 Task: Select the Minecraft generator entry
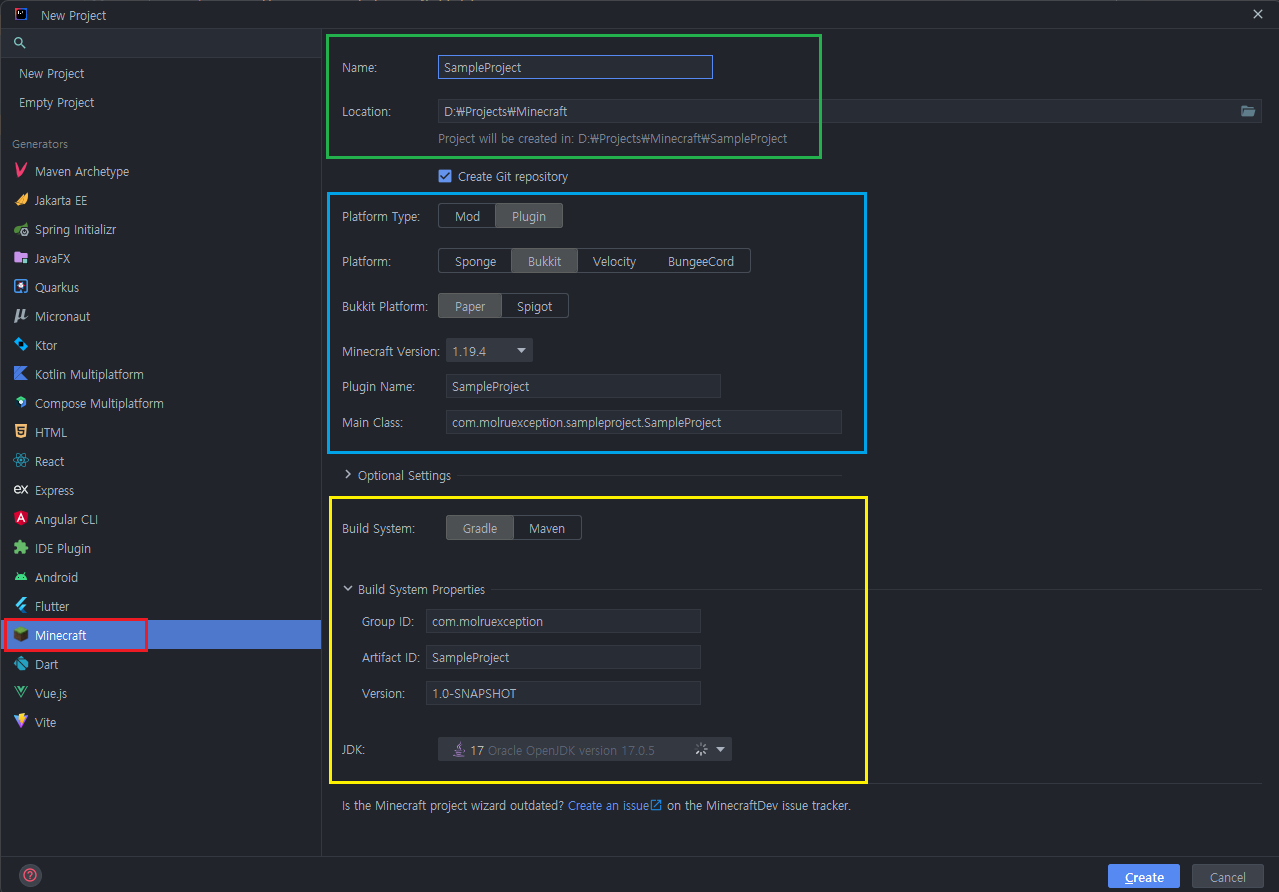[160, 635]
